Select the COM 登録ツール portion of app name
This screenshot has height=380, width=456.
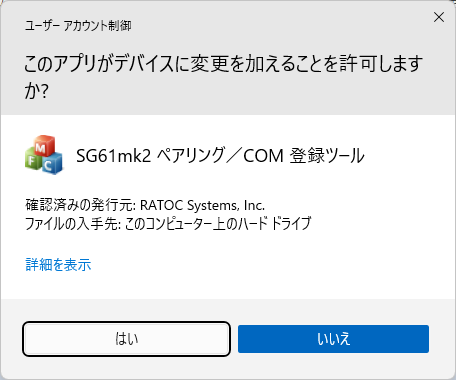[304, 156]
